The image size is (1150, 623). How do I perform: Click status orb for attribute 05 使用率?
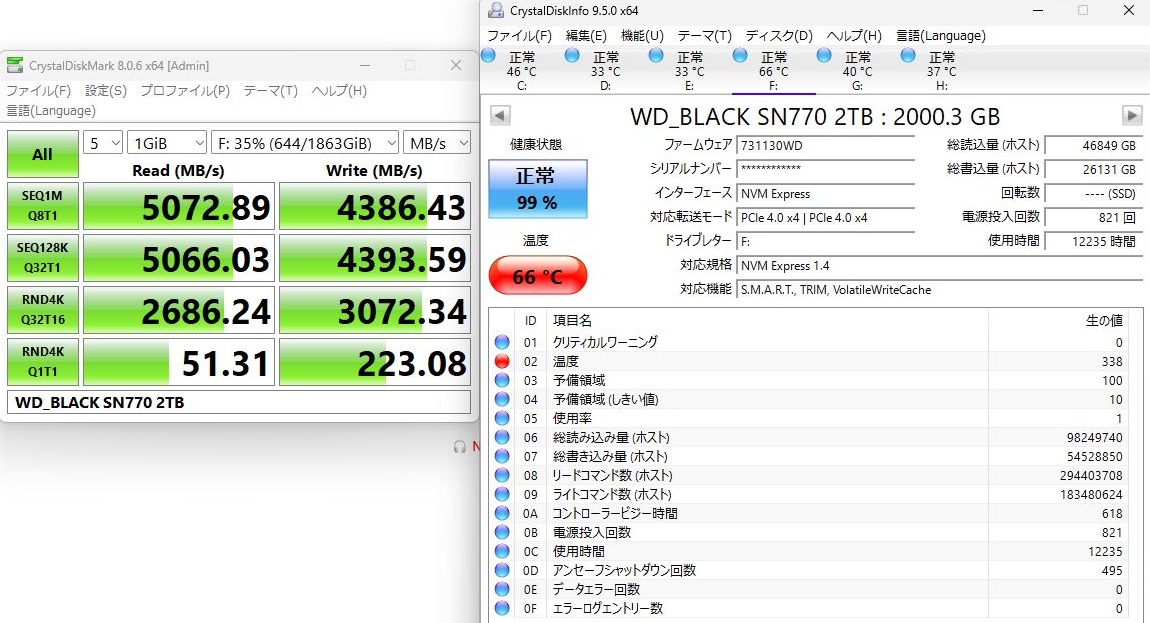[502, 418]
